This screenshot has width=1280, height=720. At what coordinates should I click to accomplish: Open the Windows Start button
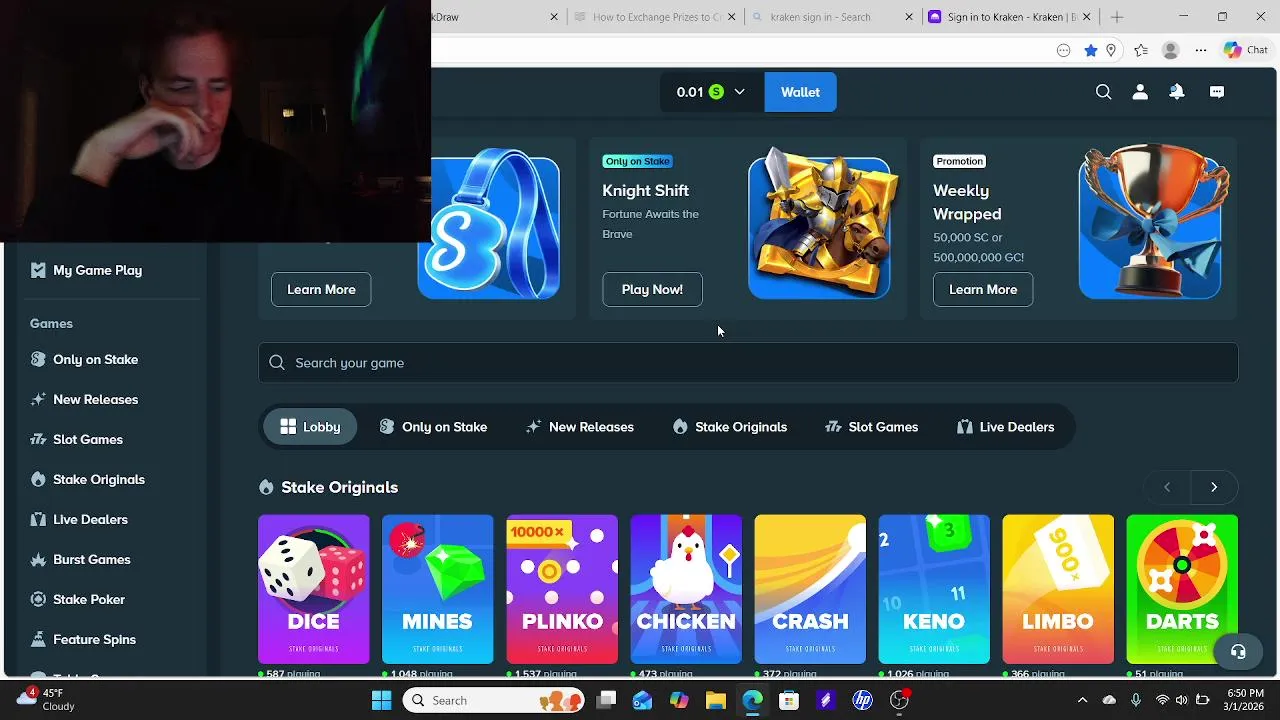pyautogui.click(x=382, y=700)
